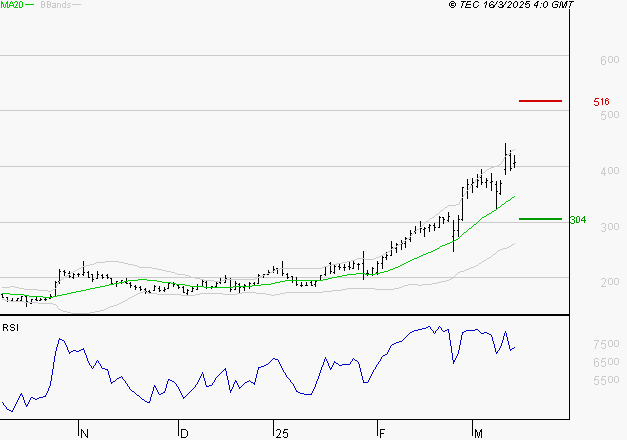The image size is (627, 440).
Task: Click the D month marker on time axis
Action: 184,433
